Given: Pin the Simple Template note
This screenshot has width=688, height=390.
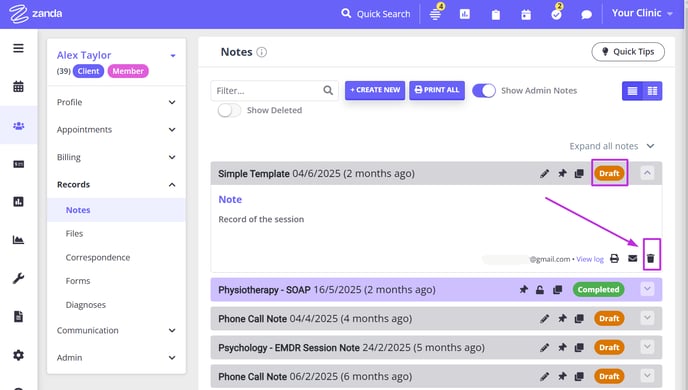Looking at the screenshot, I should click(562, 173).
